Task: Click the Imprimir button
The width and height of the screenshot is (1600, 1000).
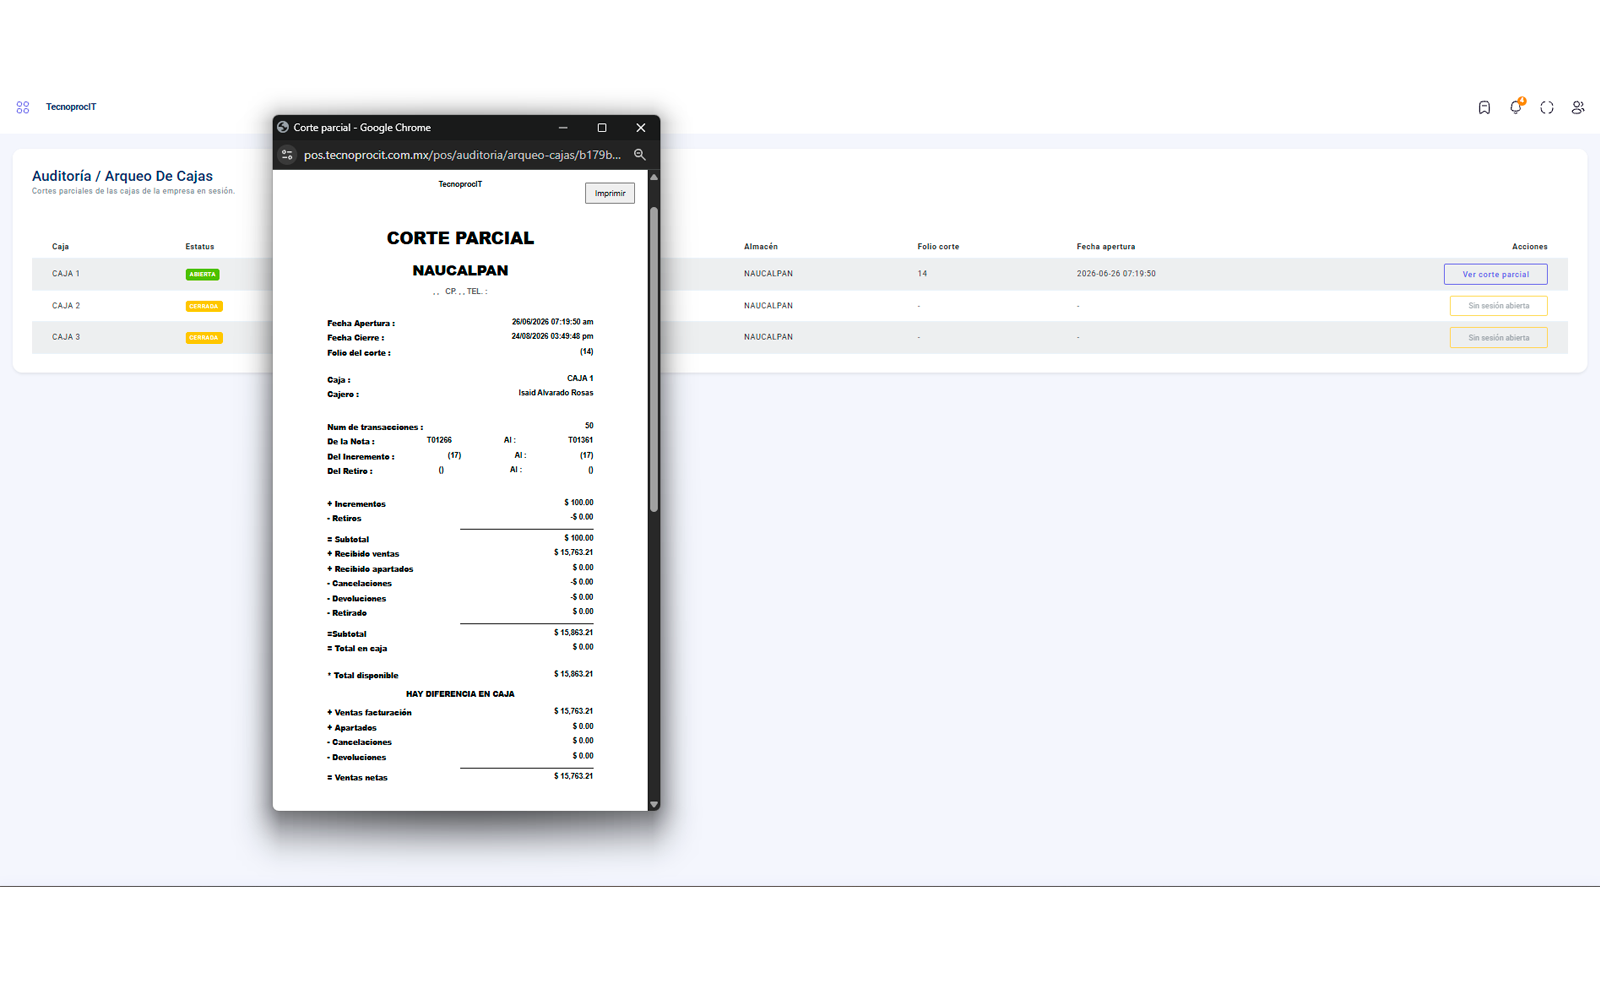Action: tap(610, 193)
